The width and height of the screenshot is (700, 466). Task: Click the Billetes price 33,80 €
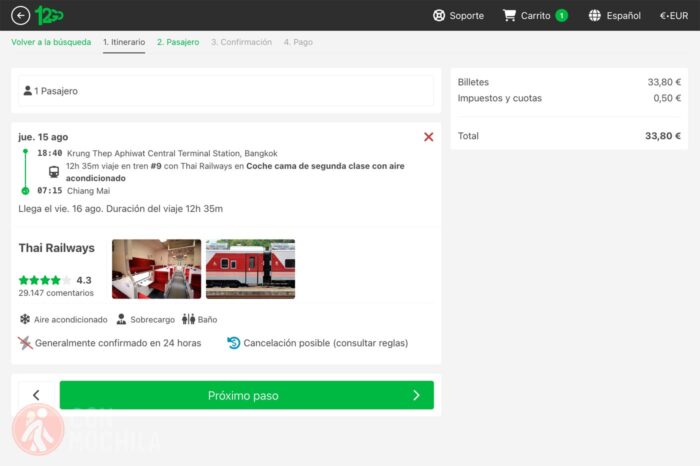click(664, 82)
